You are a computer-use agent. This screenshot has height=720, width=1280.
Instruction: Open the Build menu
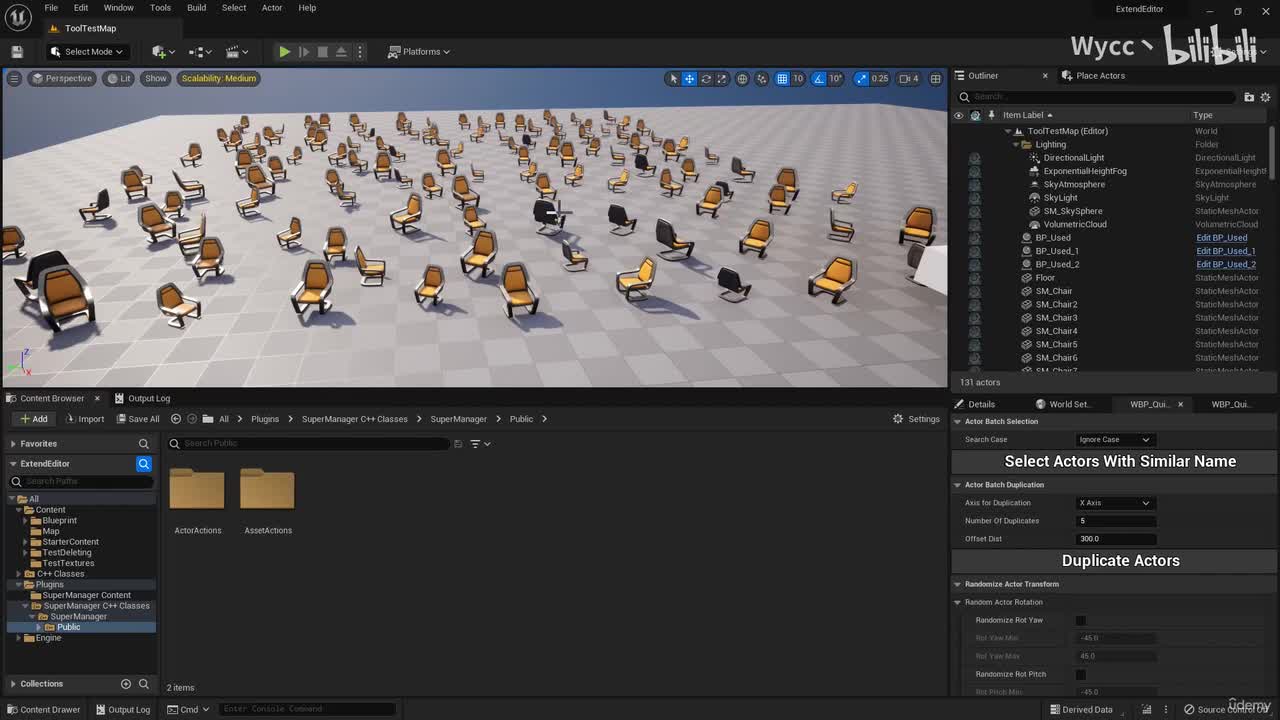[196, 8]
